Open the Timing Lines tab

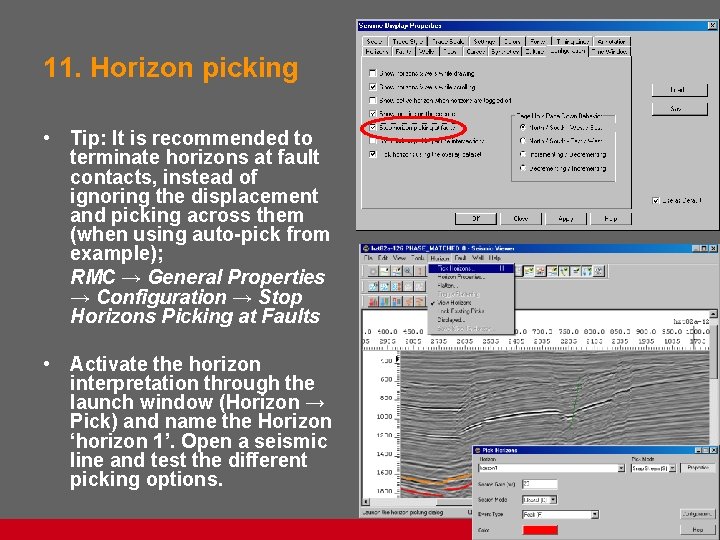coord(572,41)
